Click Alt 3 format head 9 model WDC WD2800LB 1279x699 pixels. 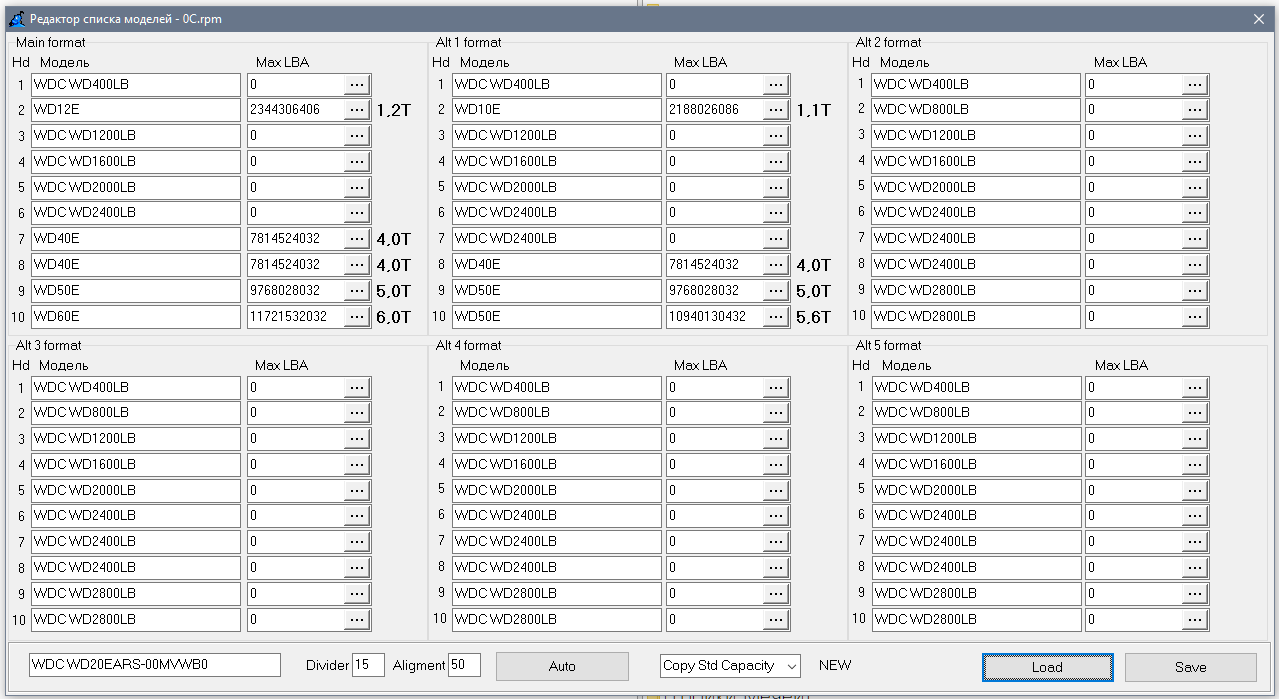(136, 593)
